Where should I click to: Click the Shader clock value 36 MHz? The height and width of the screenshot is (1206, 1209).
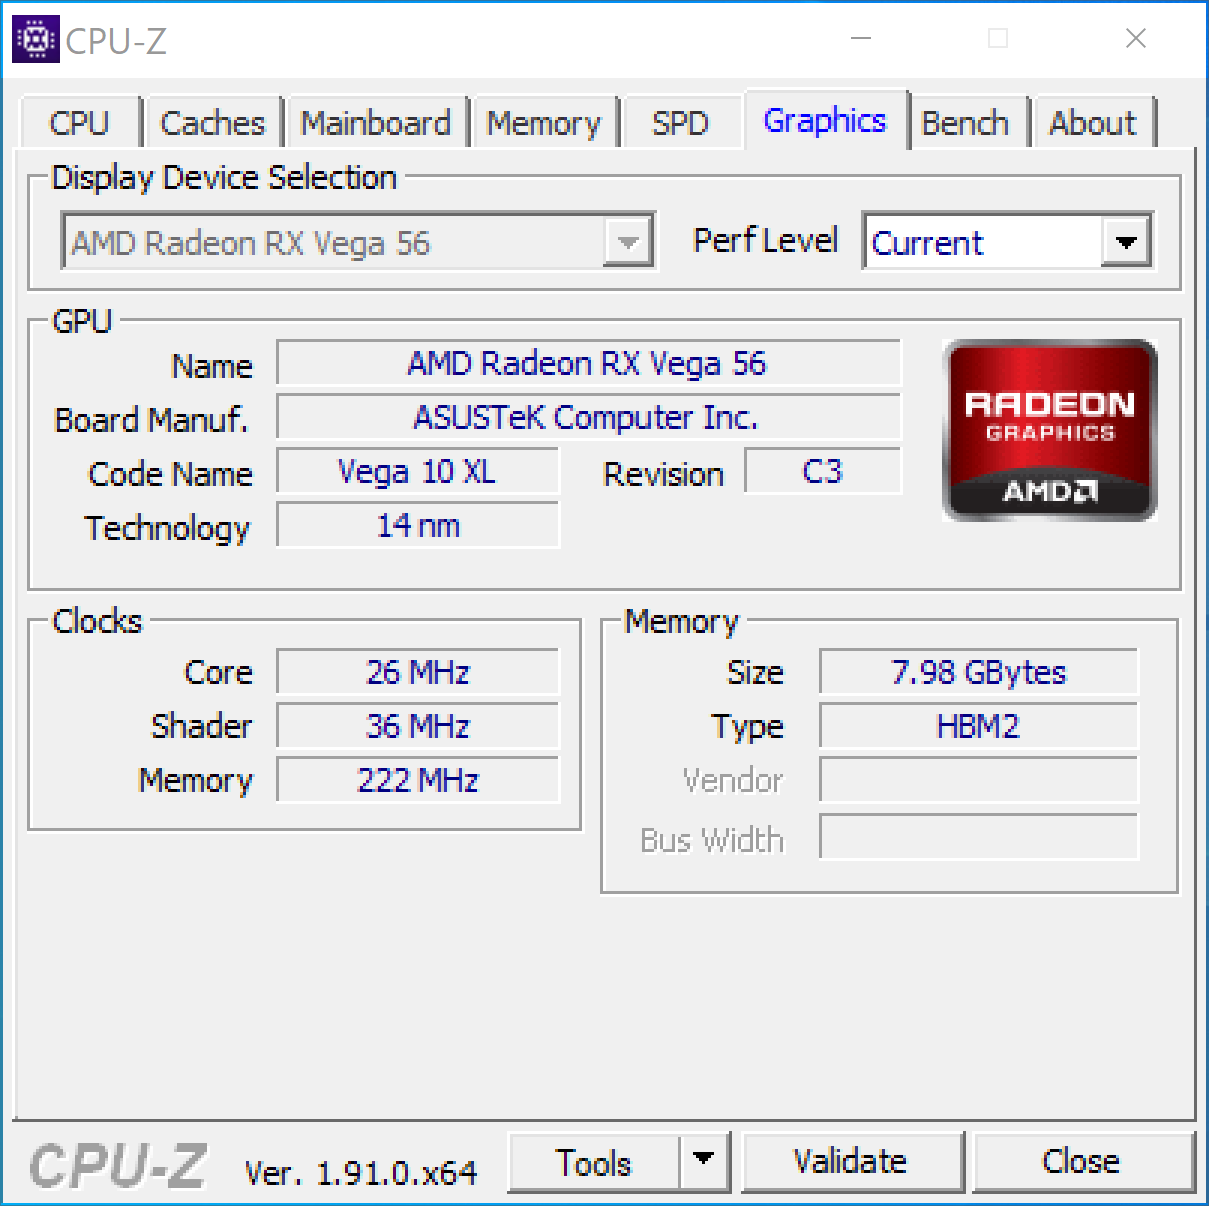(417, 726)
